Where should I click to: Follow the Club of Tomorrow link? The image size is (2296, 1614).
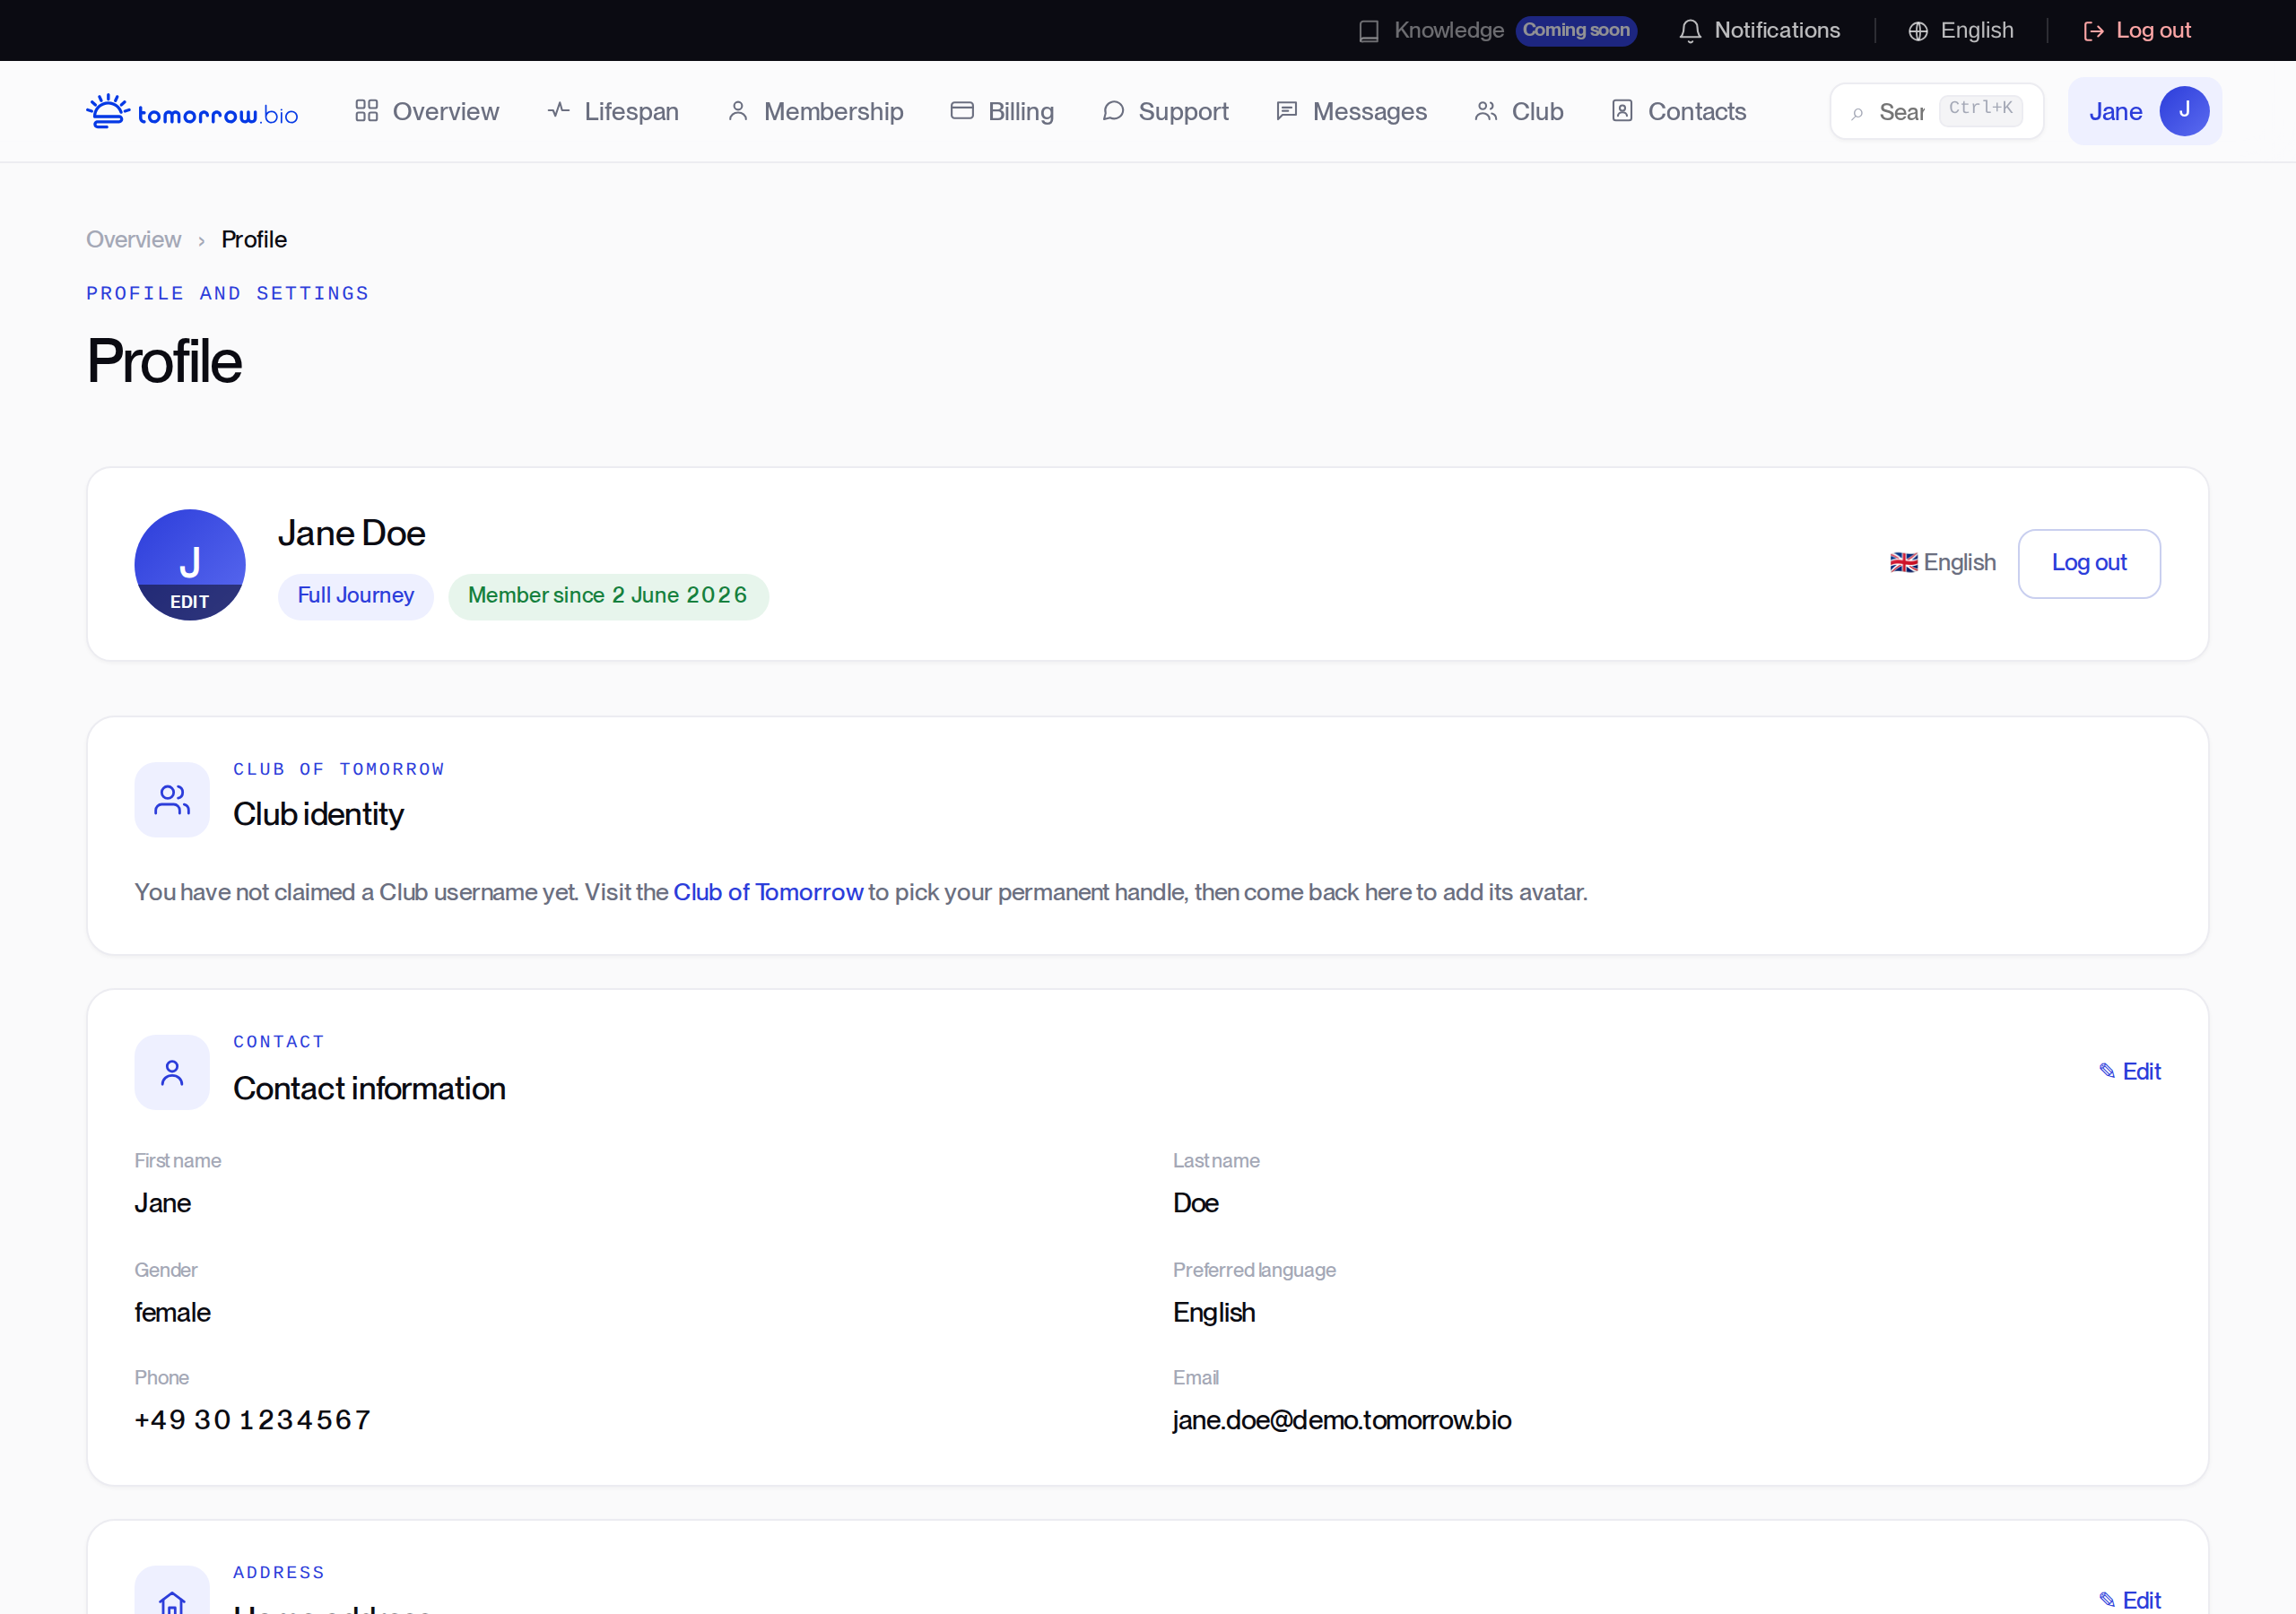[768, 892]
